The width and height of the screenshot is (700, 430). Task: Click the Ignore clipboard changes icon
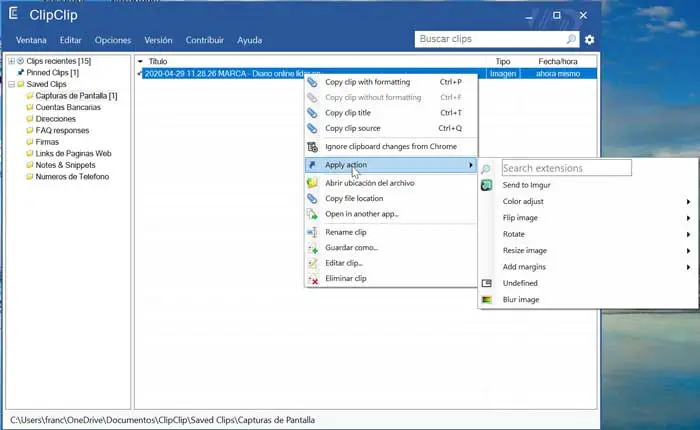click(x=313, y=147)
